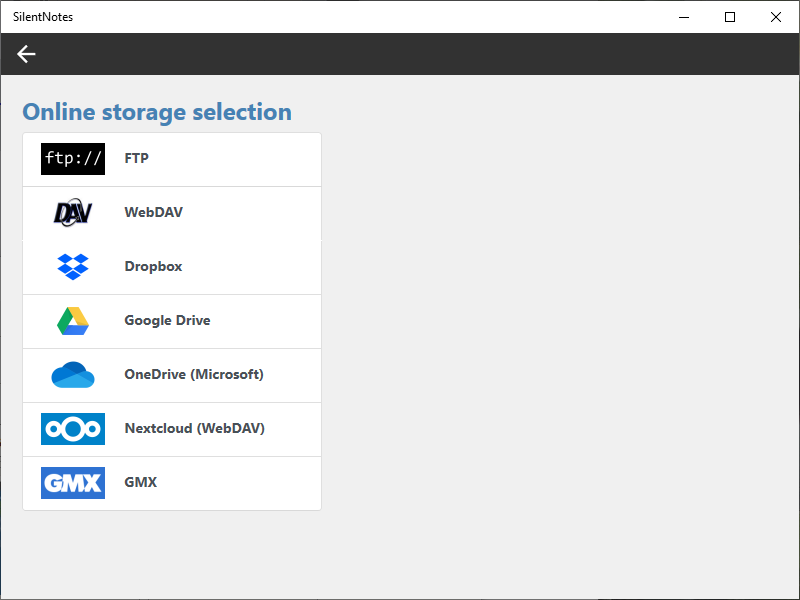Click the Nextcloud logo icon

tap(73, 429)
